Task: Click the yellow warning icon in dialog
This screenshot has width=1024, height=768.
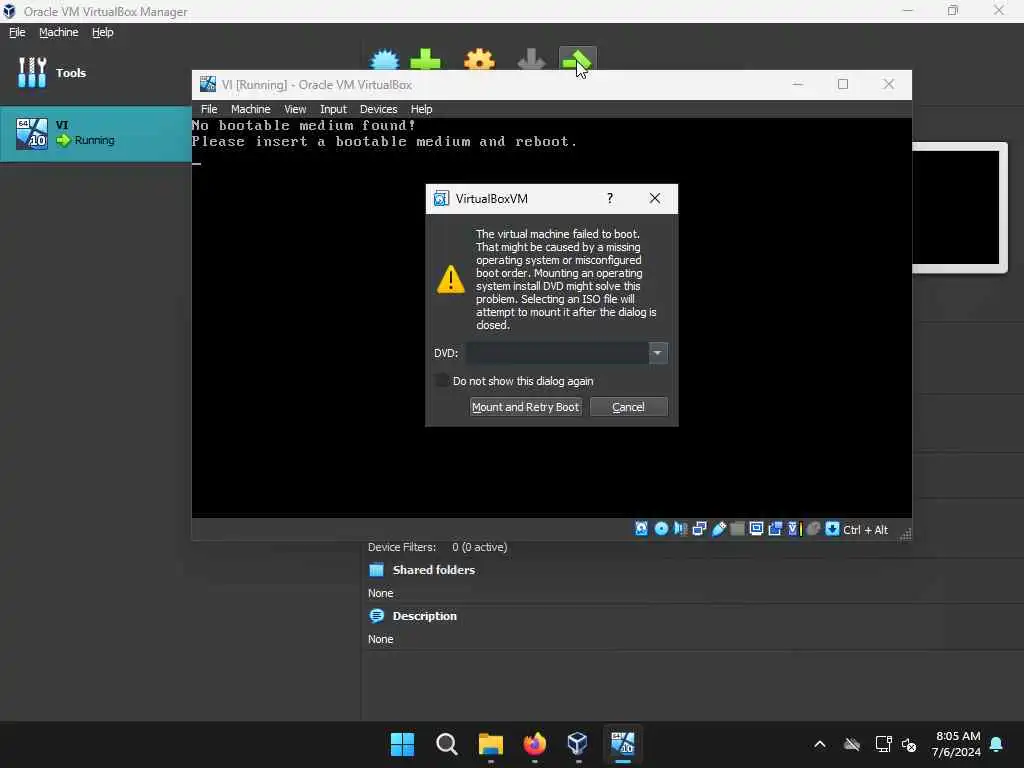Action: tap(451, 280)
